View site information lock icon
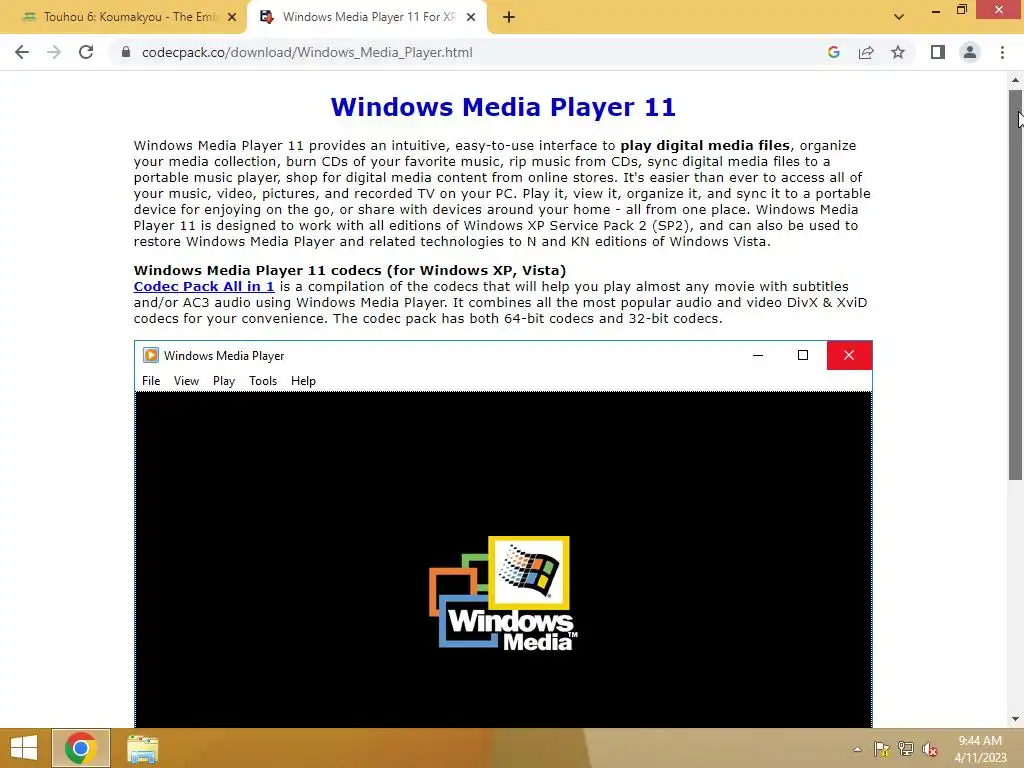Image resolution: width=1024 pixels, height=768 pixels. pos(126,52)
